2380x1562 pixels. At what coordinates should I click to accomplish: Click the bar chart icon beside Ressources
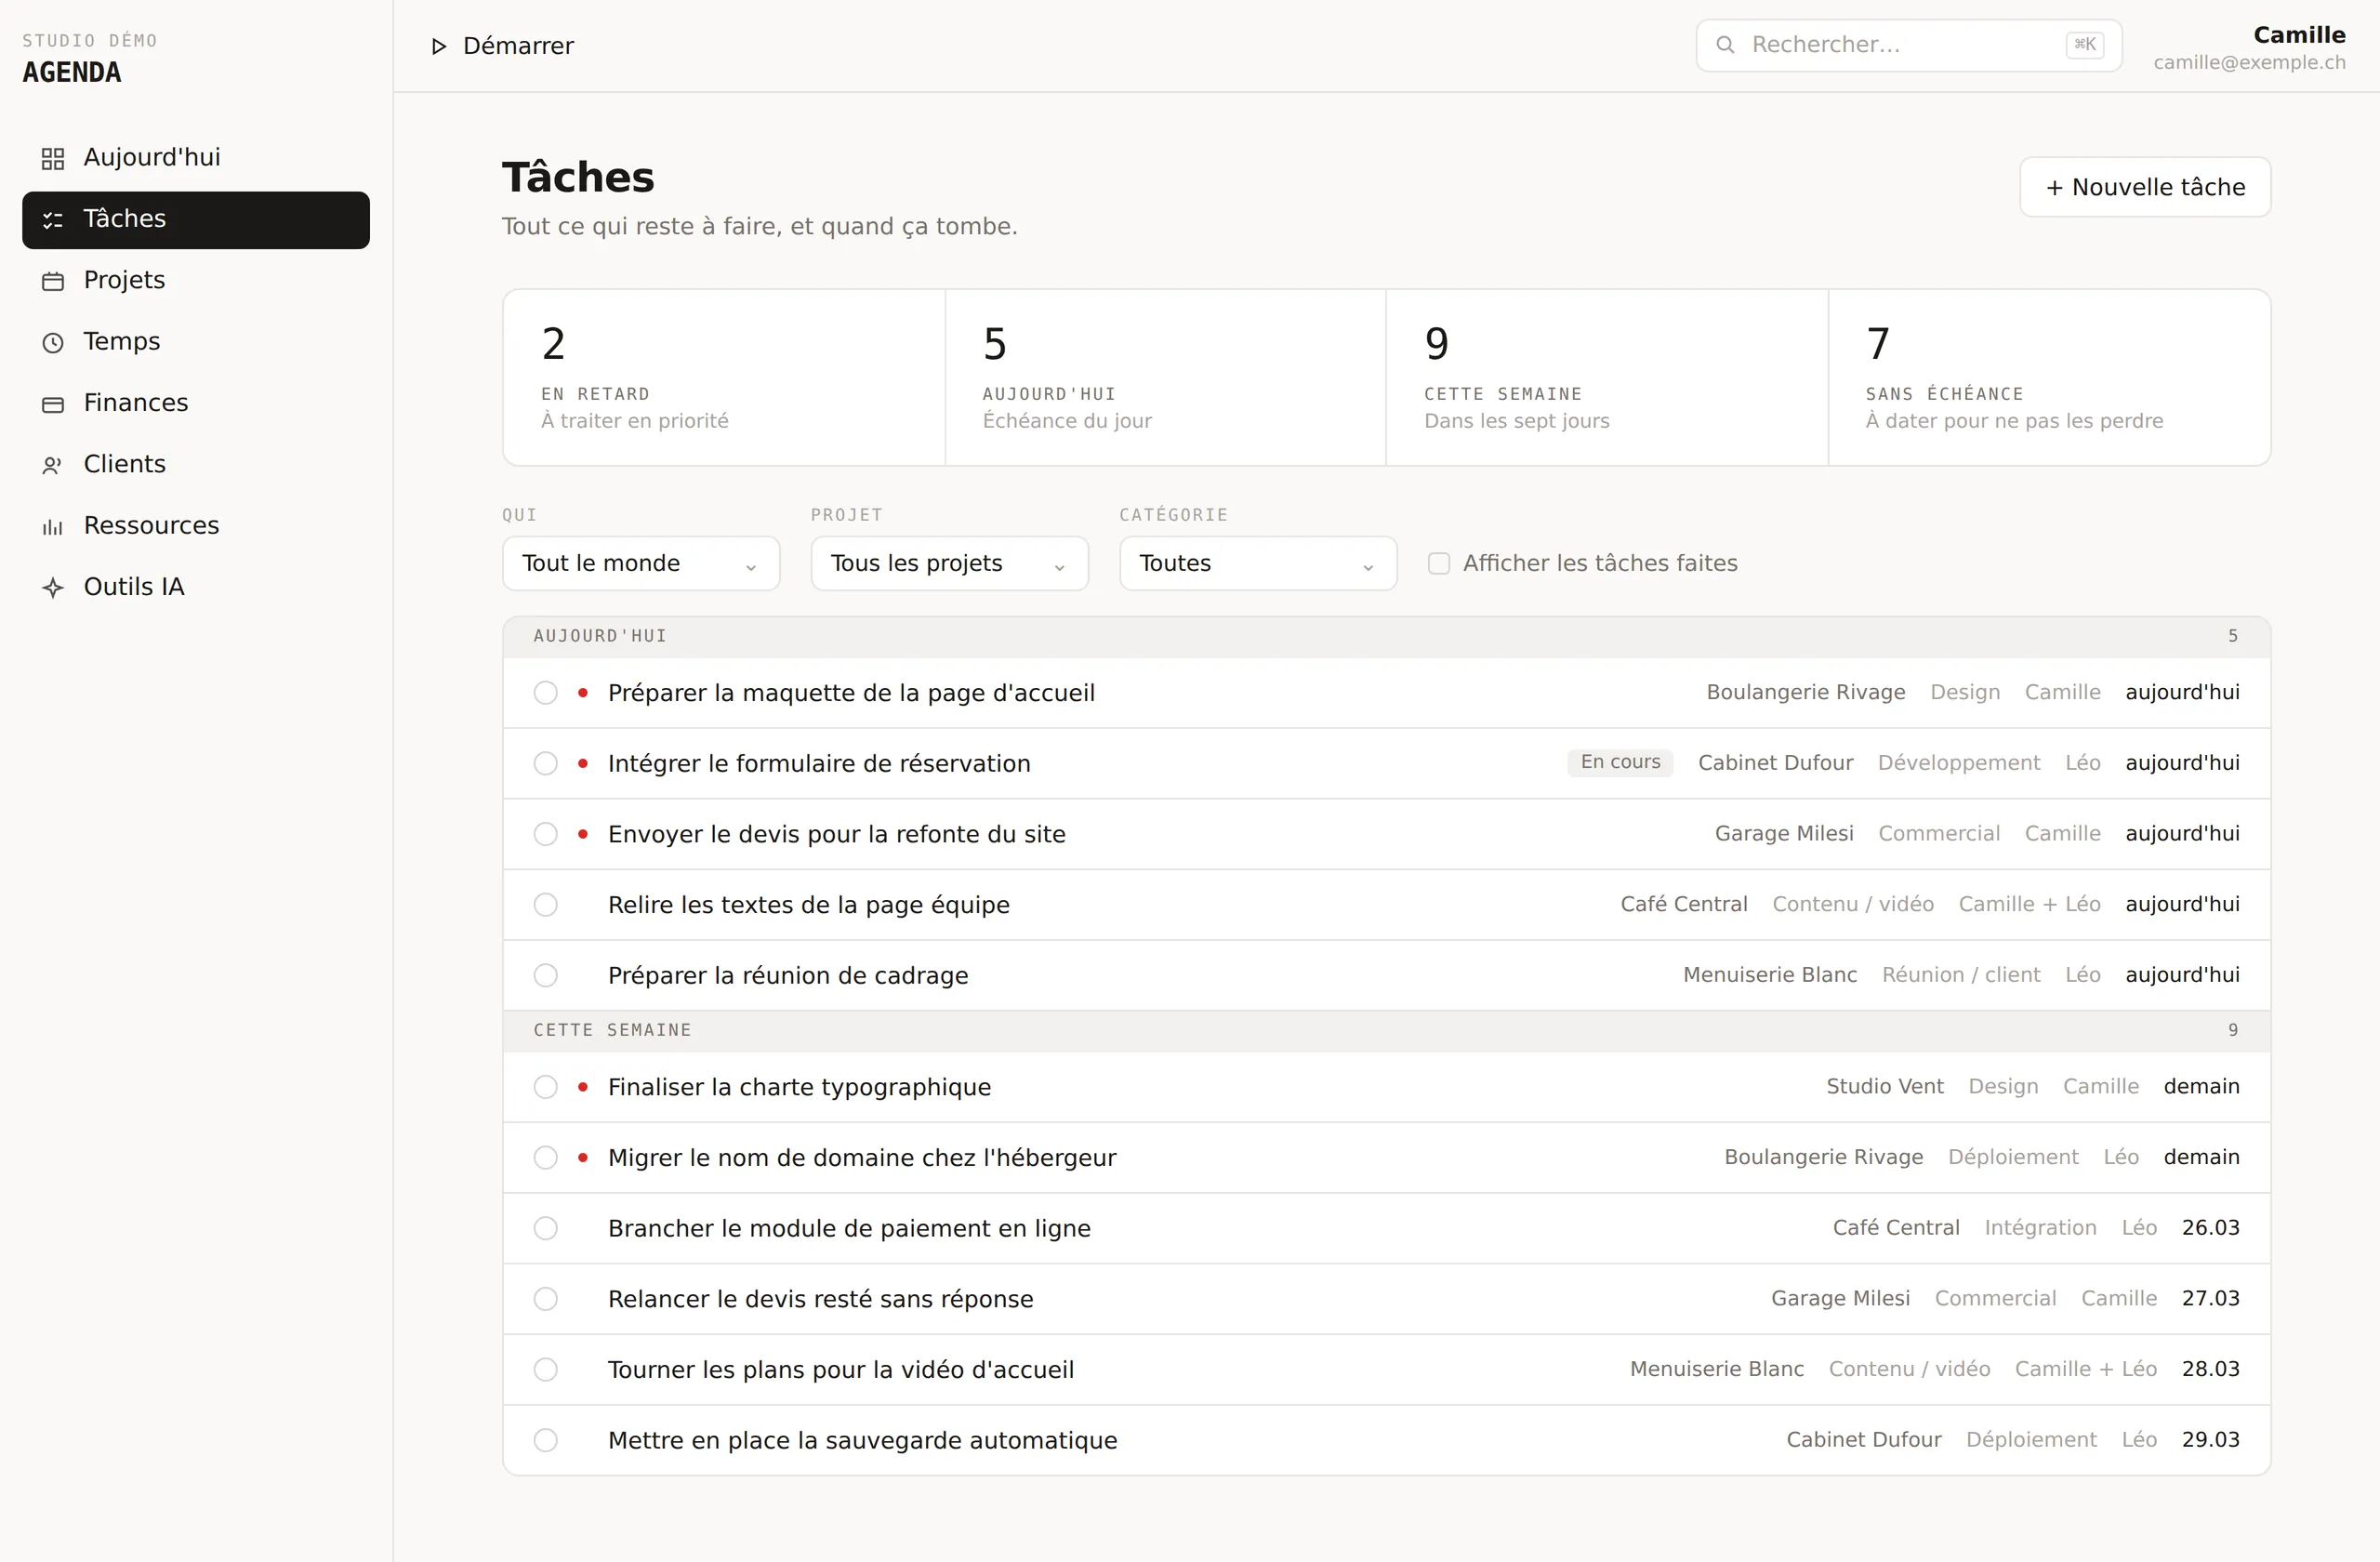[x=53, y=527]
